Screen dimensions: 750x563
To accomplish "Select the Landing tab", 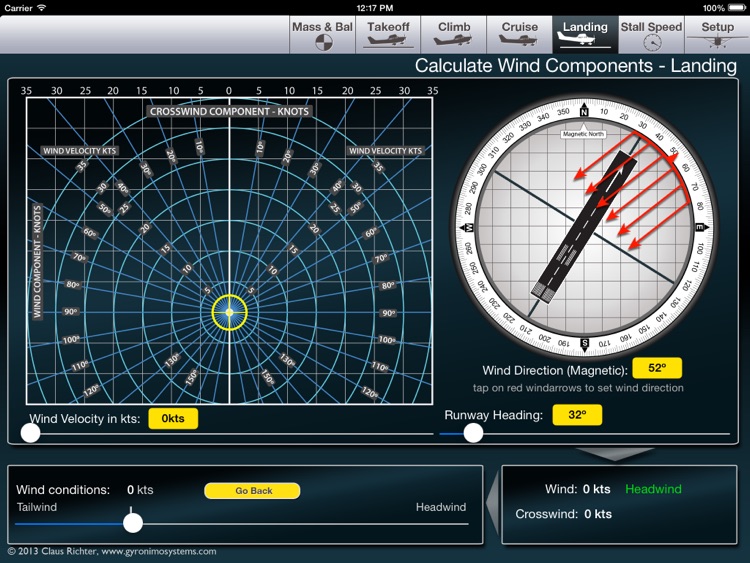I will (585, 35).
